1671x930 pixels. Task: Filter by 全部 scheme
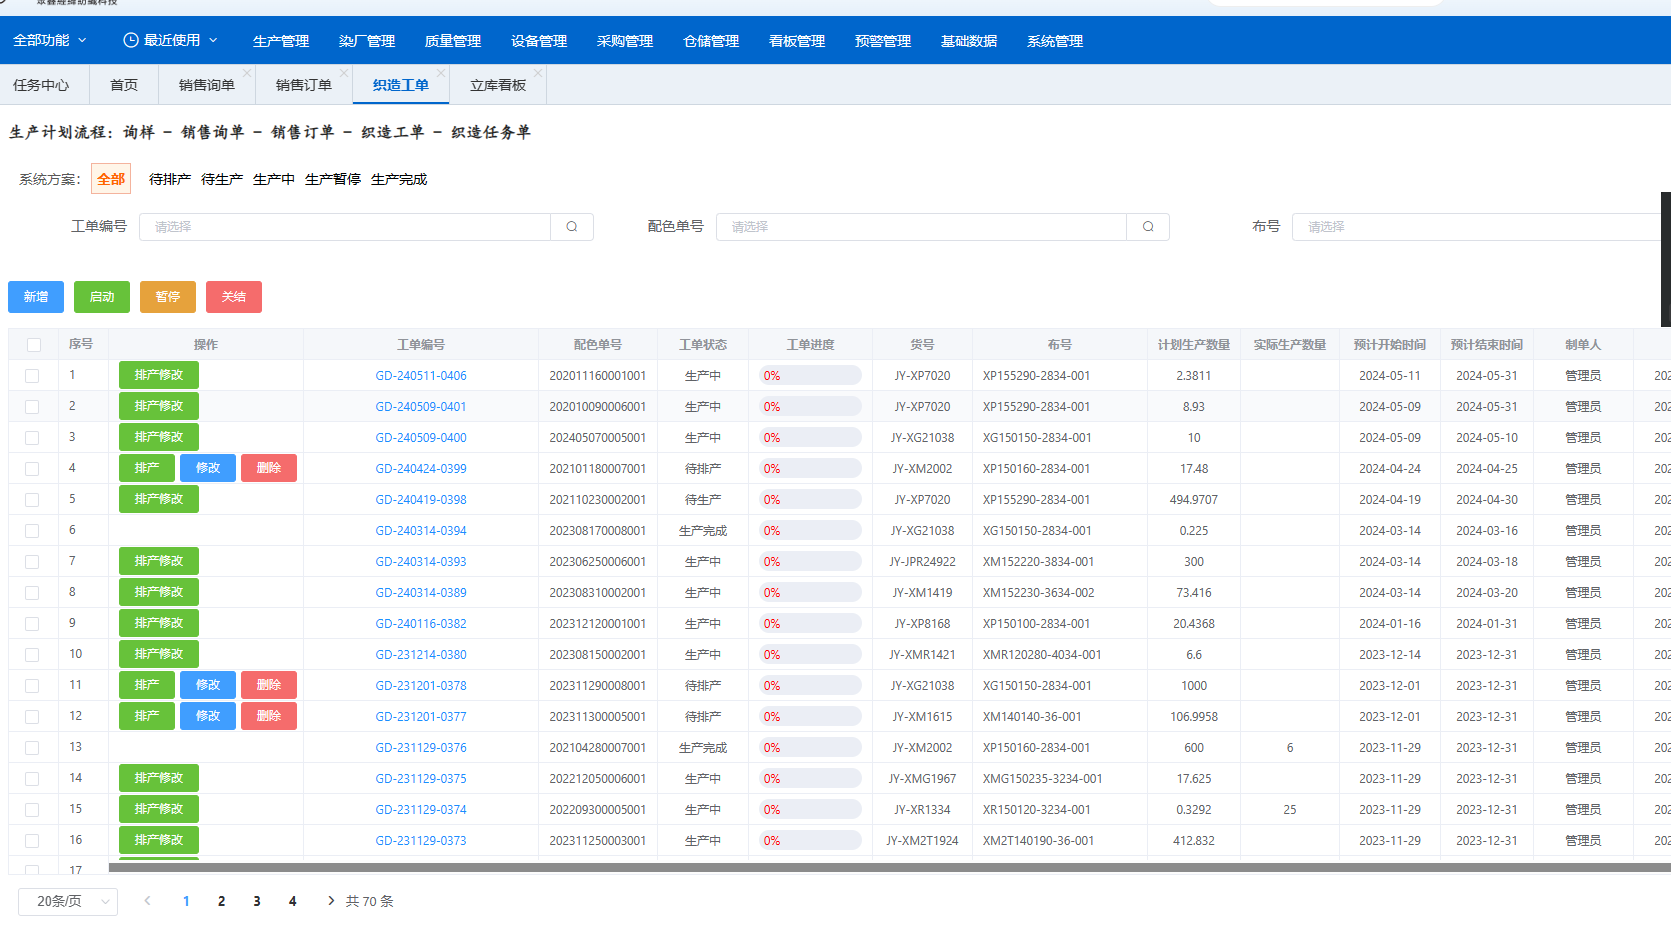pos(111,179)
